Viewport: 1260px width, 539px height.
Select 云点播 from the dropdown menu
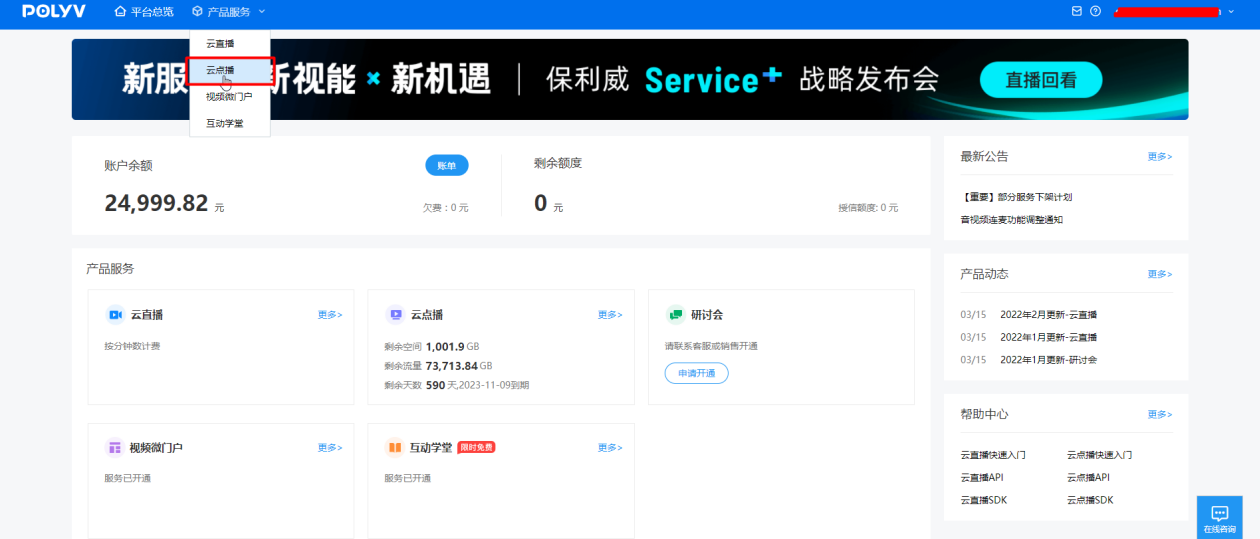pyautogui.click(x=221, y=70)
